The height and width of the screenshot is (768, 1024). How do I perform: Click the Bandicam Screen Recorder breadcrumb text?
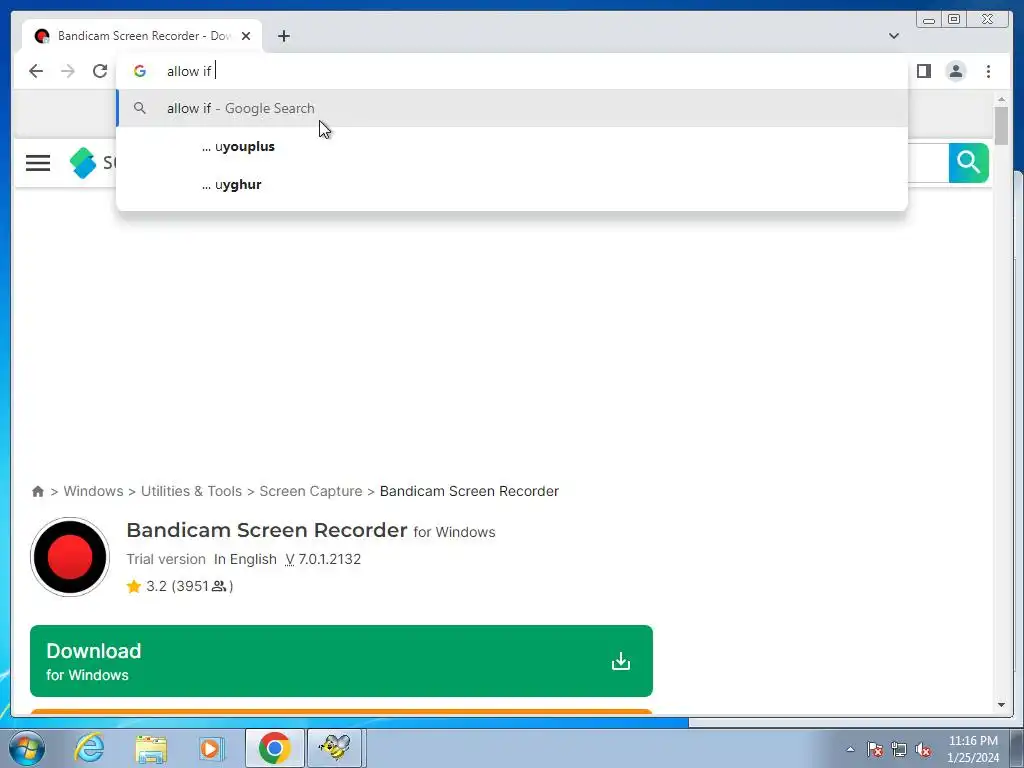pos(469,491)
